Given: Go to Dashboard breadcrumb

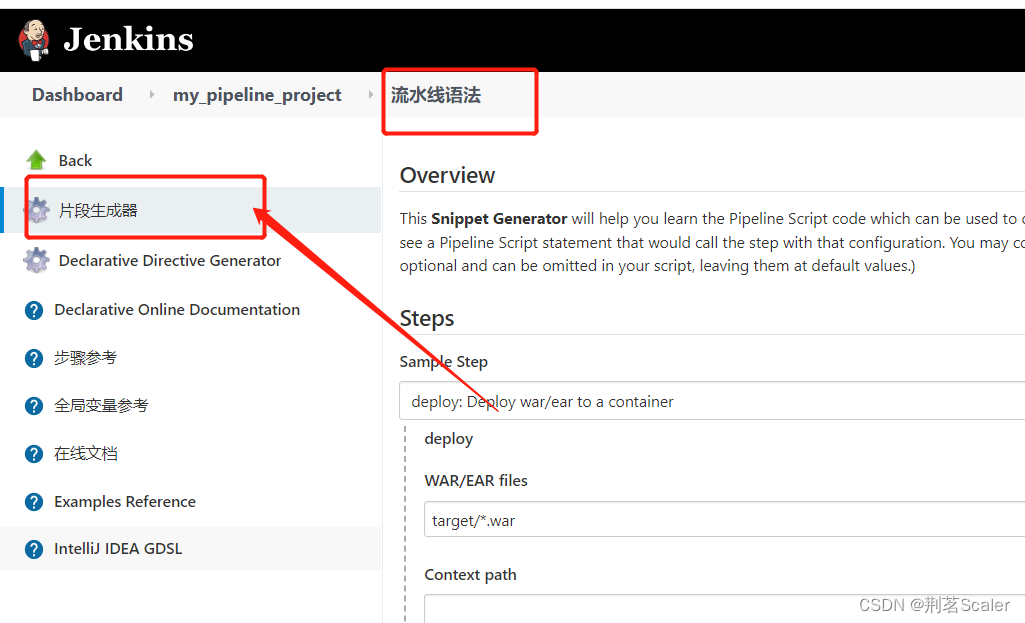Looking at the screenshot, I should [77, 95].
